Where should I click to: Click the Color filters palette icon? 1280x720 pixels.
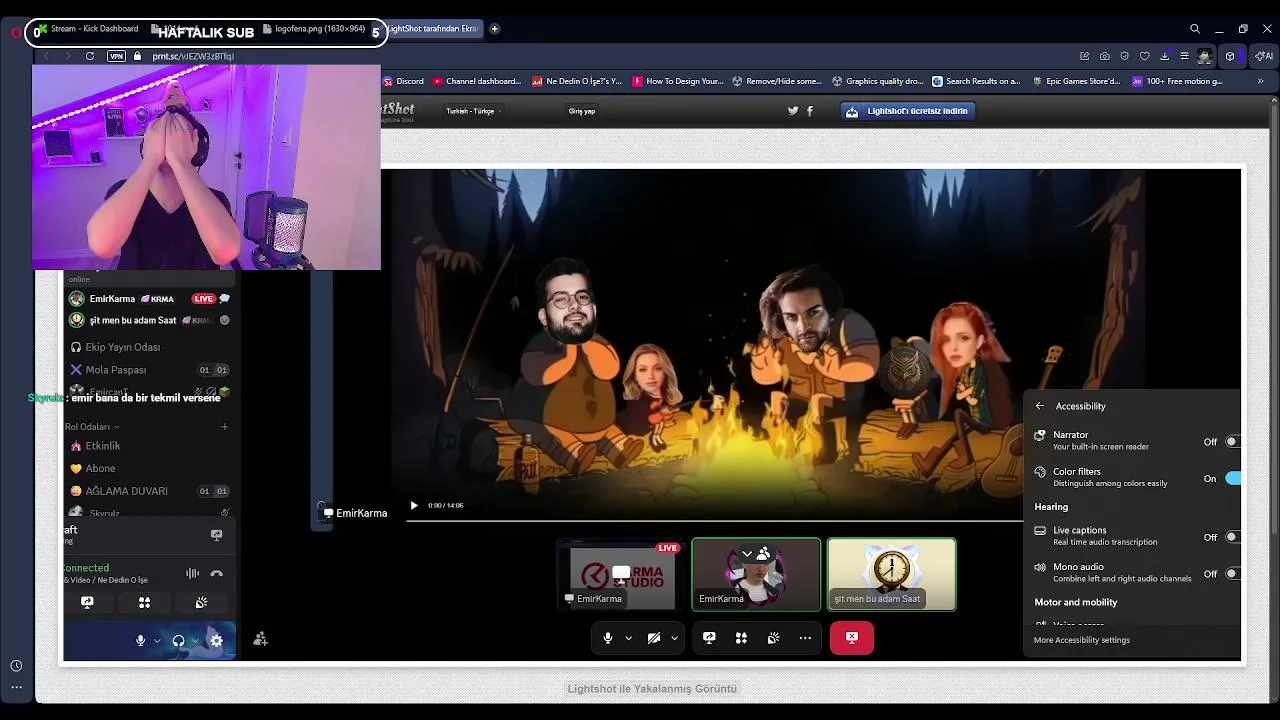1040,472
